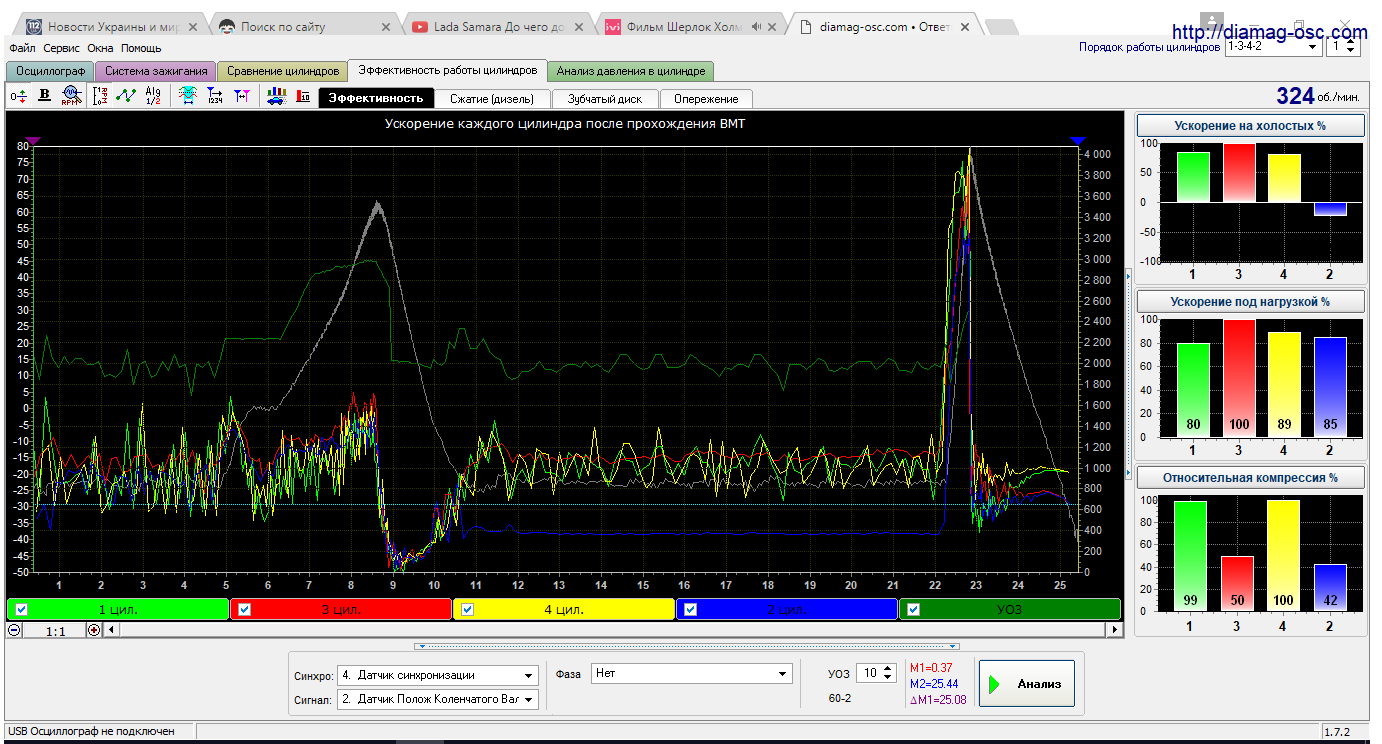Viewport: 1382px width, 744px height.
Task: Click the speaker icon on Шерлок tab
Action: click(757, 27)
